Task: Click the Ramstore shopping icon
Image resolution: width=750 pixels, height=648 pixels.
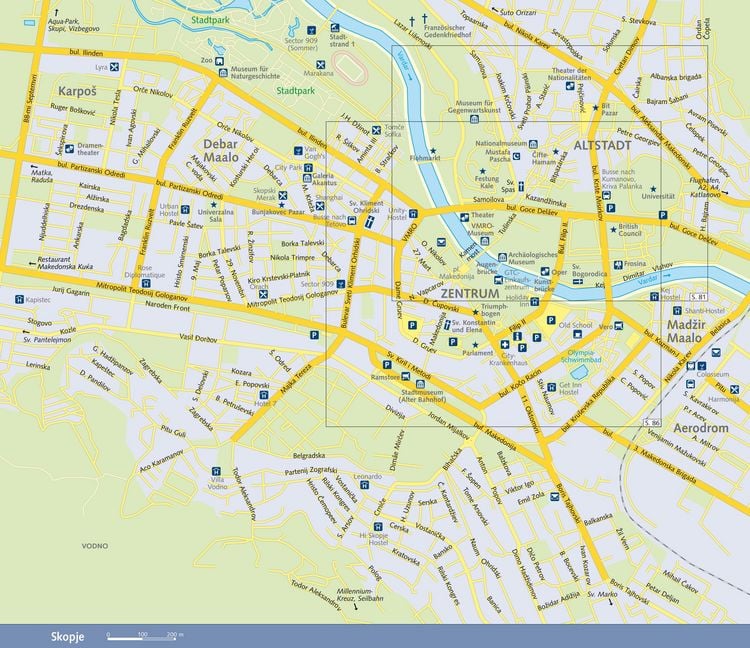Action: click(x=406, y=376)
